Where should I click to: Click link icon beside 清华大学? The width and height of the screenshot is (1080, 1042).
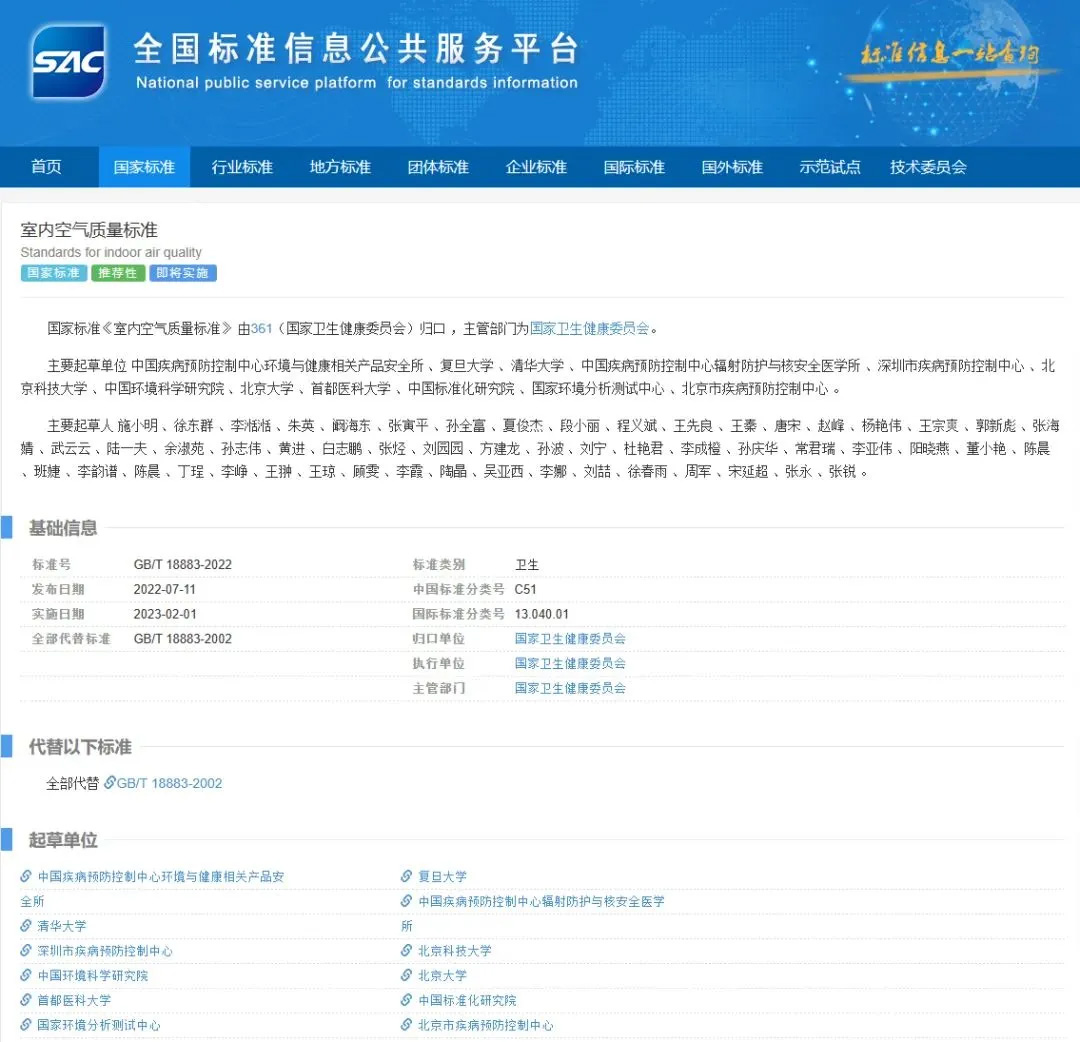26,927
